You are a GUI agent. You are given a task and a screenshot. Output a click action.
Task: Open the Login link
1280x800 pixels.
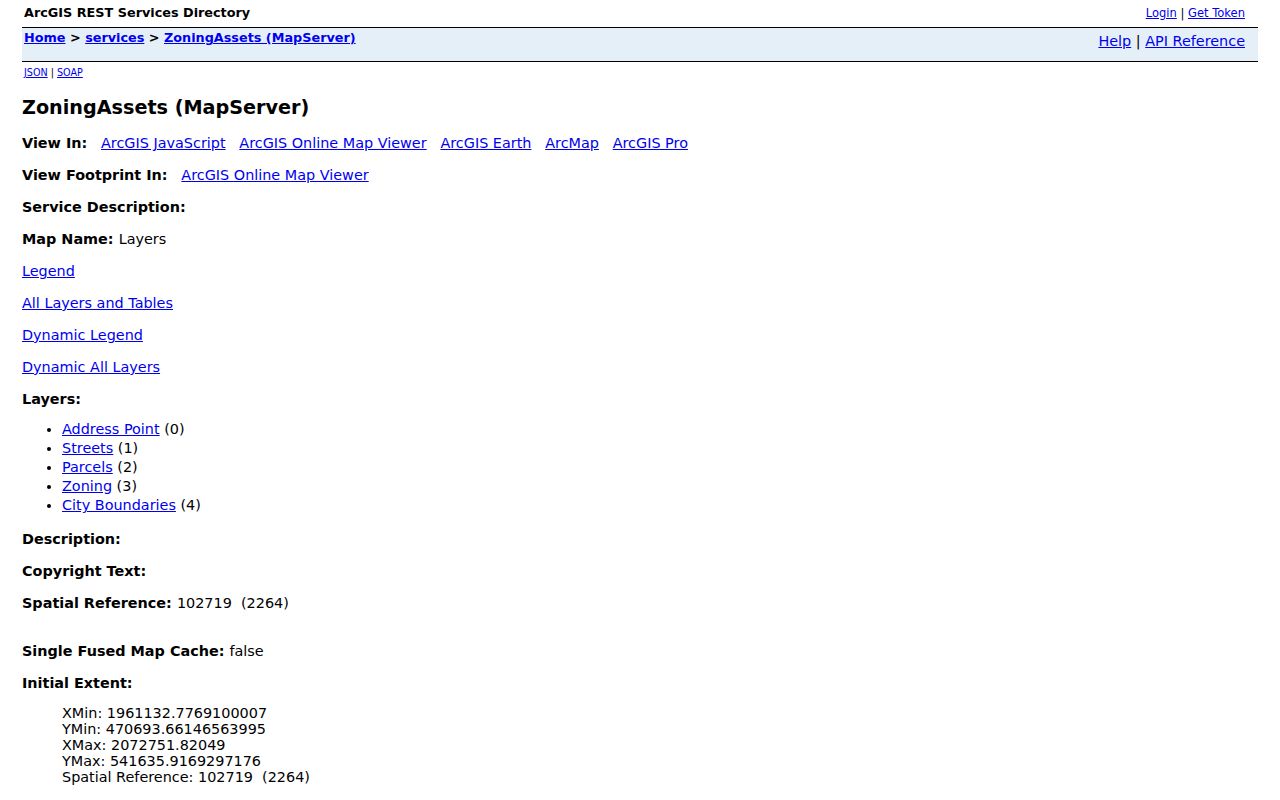(1161, 13)
